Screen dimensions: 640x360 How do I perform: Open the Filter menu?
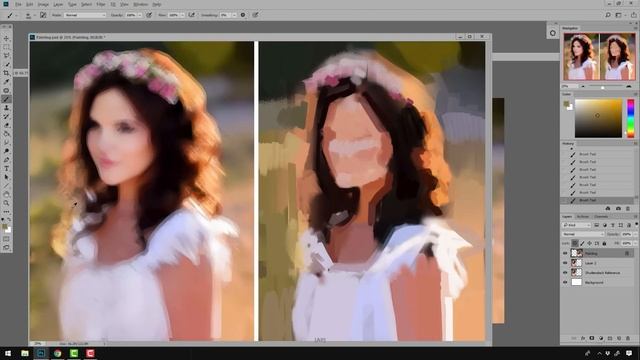pos(101,4)
